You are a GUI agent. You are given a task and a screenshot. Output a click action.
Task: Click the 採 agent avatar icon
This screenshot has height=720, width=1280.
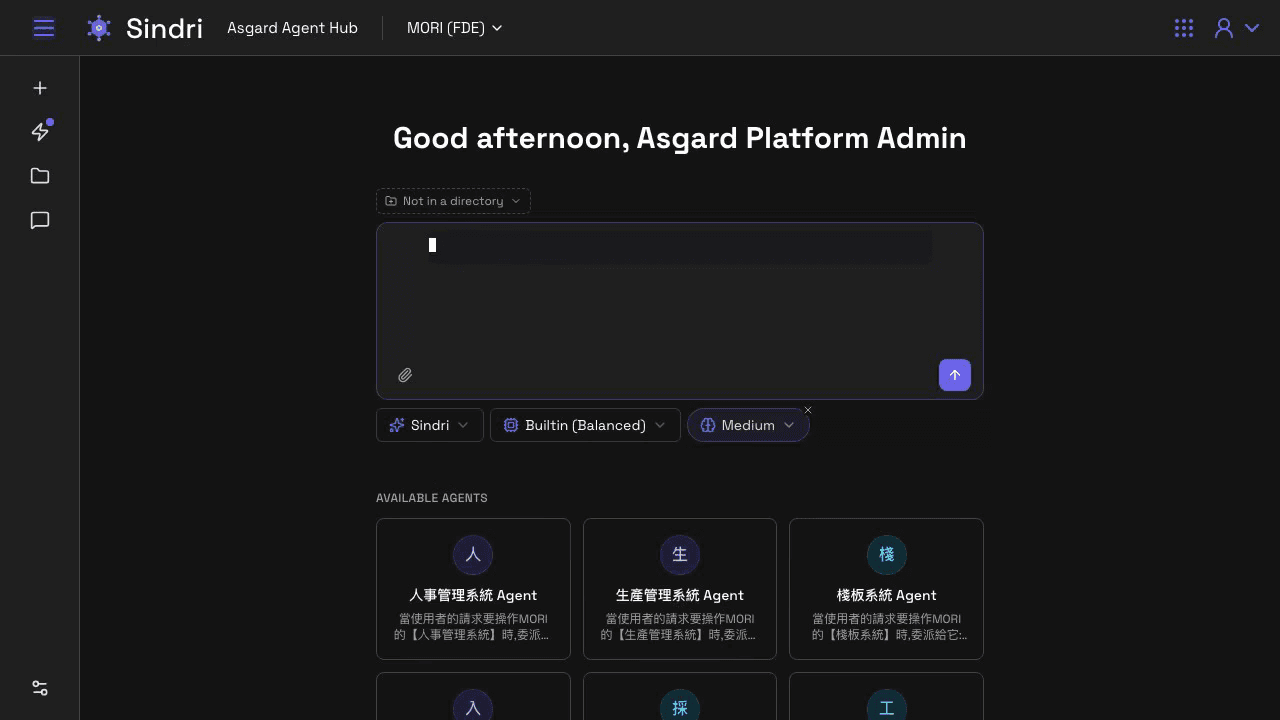pyautogui.click(x=680, y=706)
